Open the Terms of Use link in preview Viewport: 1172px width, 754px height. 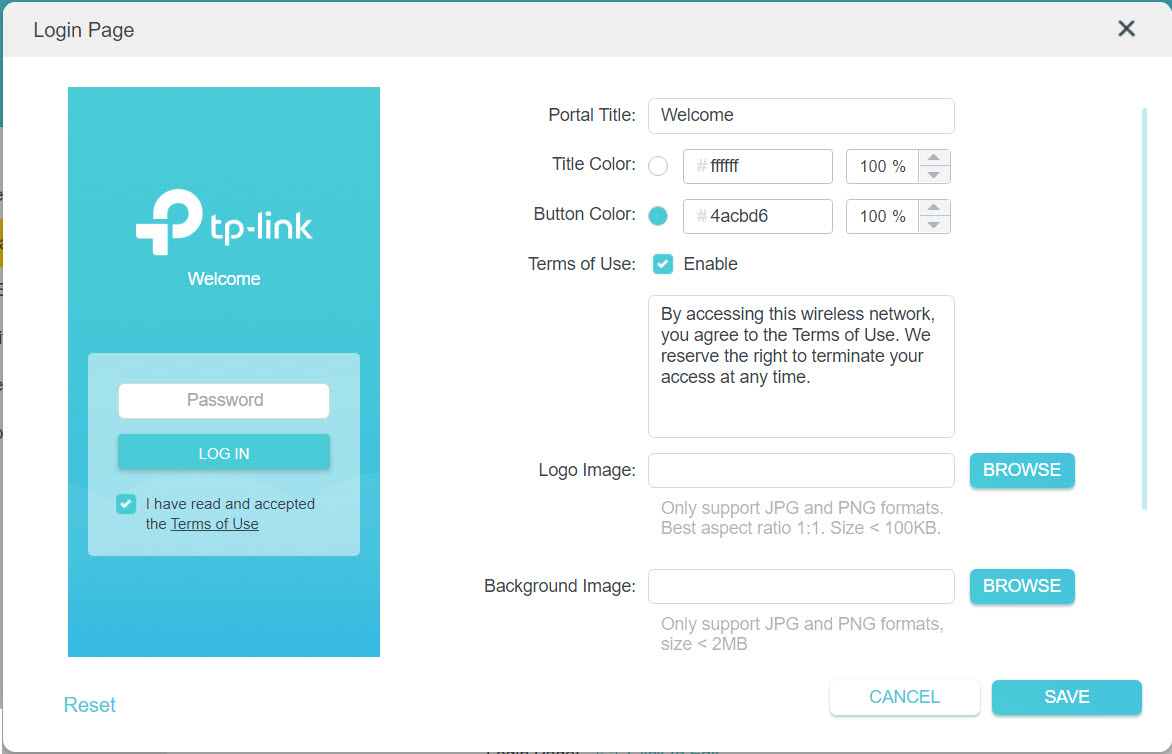[x=215, y=524]
